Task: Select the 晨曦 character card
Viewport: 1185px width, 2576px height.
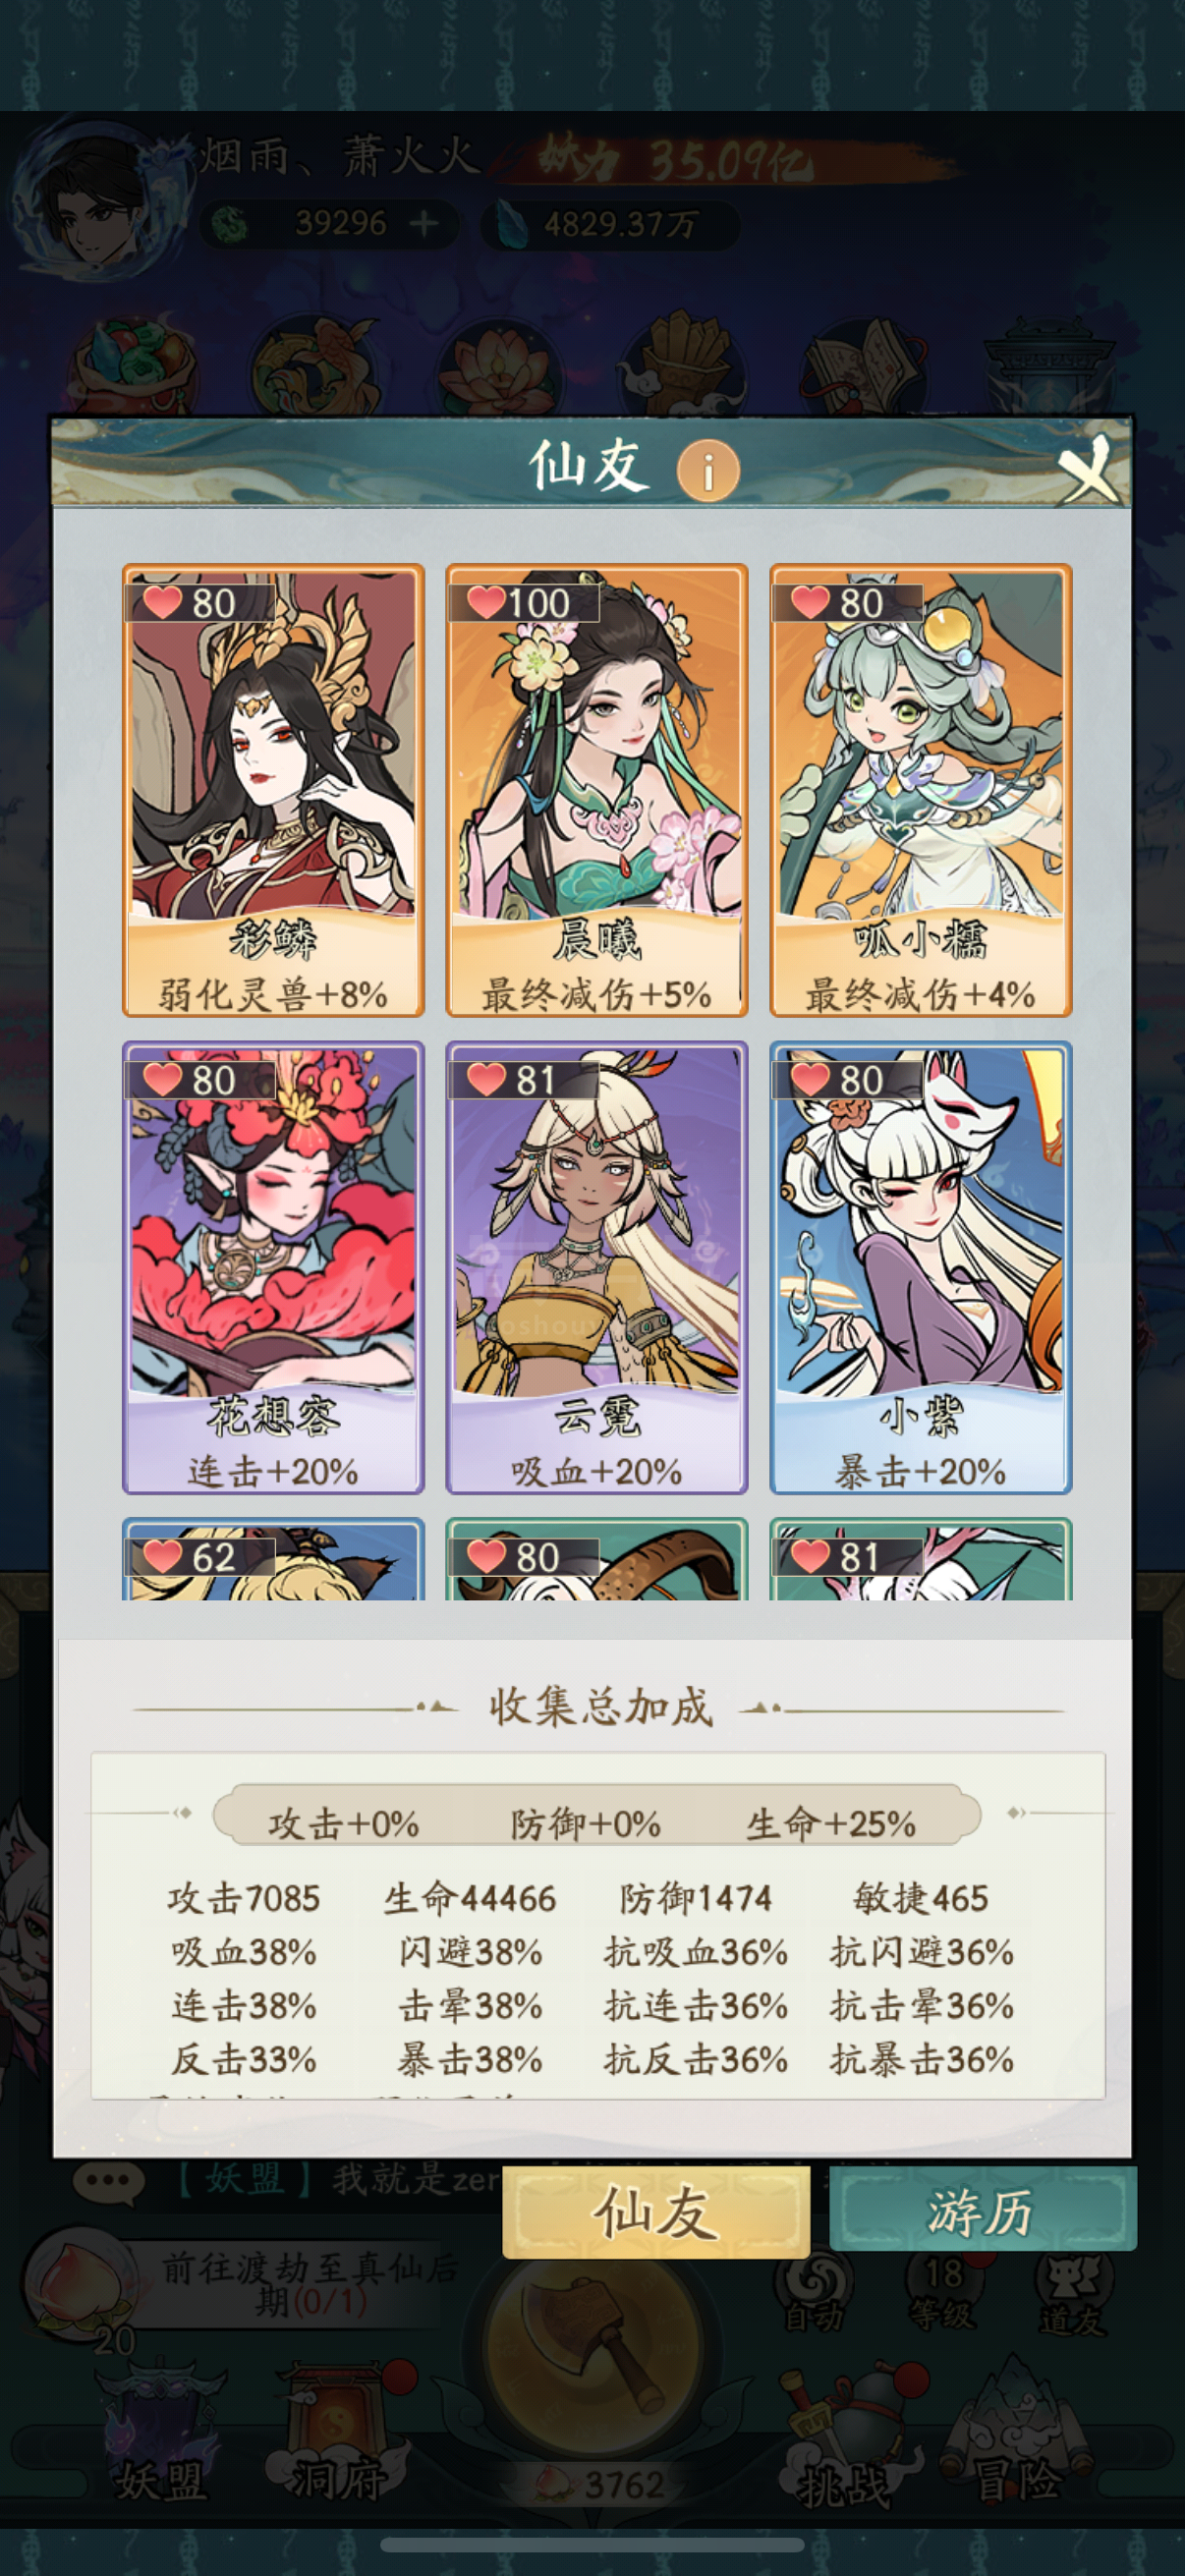Action: [x=597, y=790]
